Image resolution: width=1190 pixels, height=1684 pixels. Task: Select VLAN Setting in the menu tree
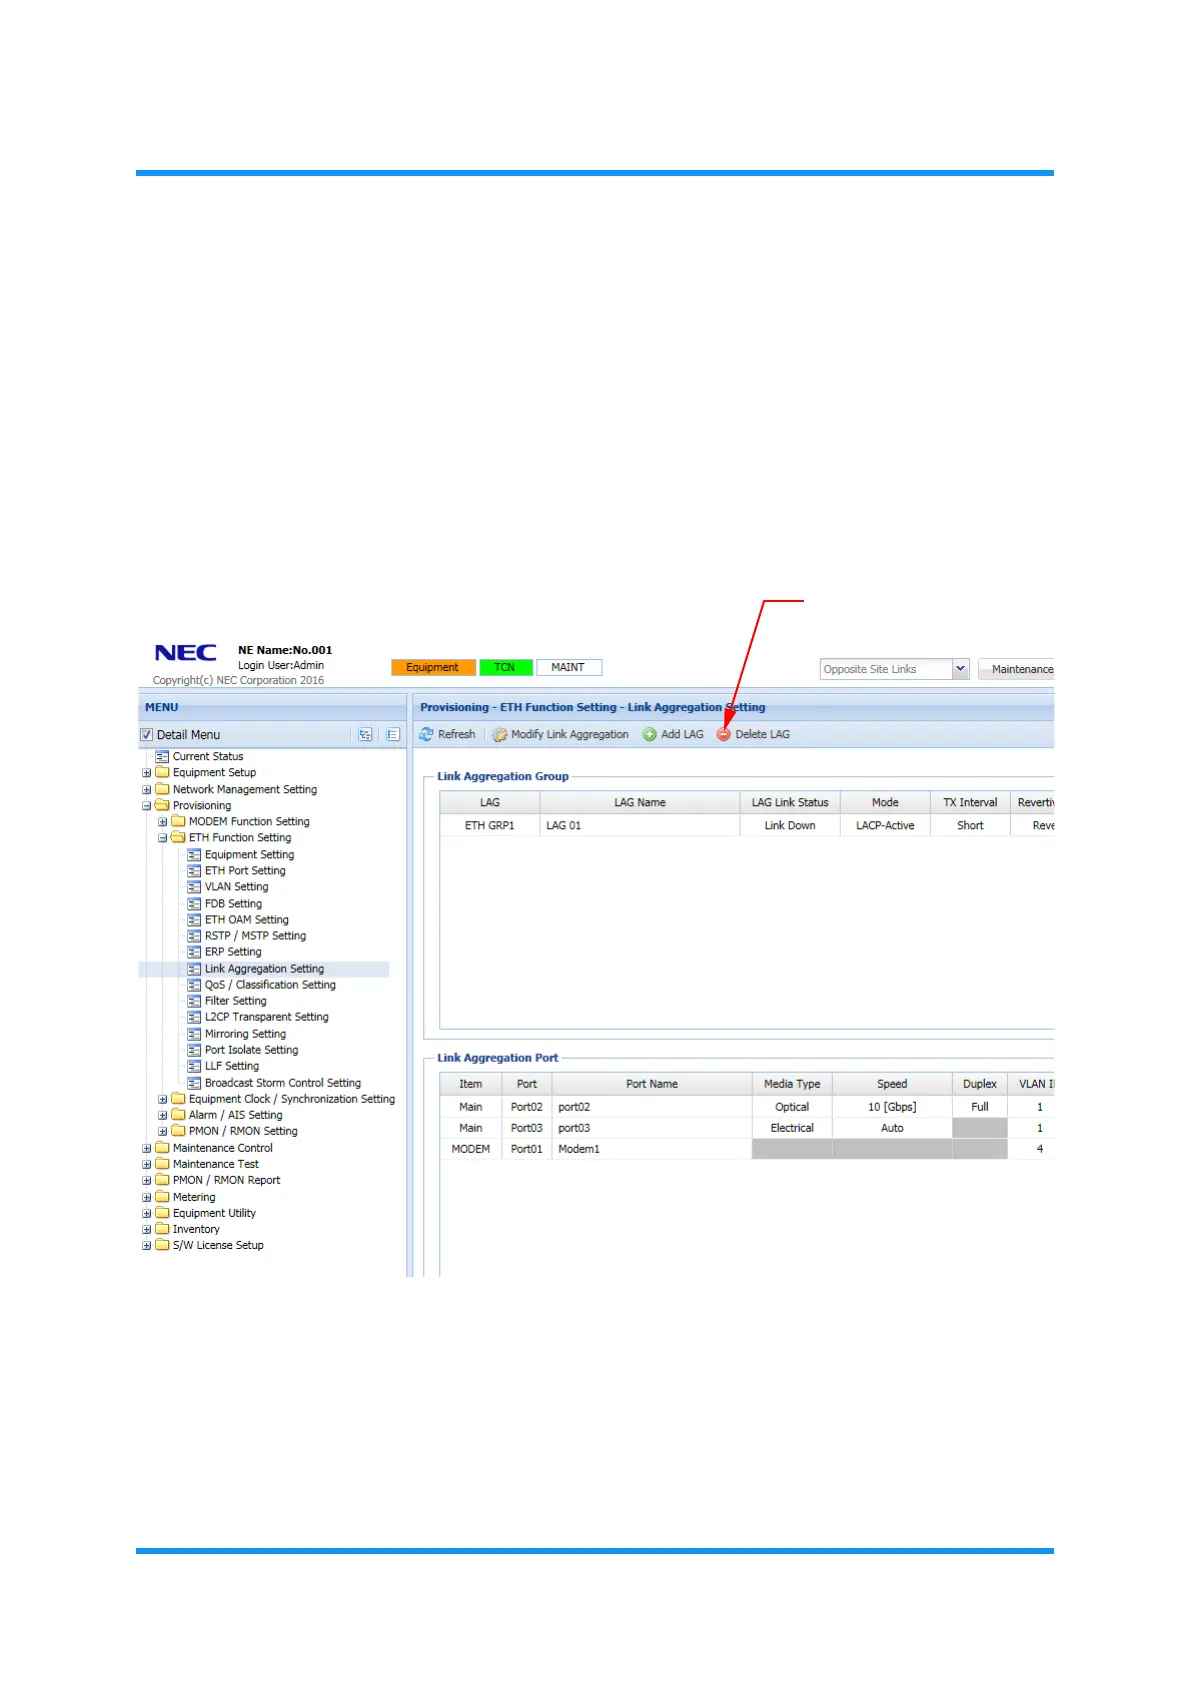tap(237, 887)
